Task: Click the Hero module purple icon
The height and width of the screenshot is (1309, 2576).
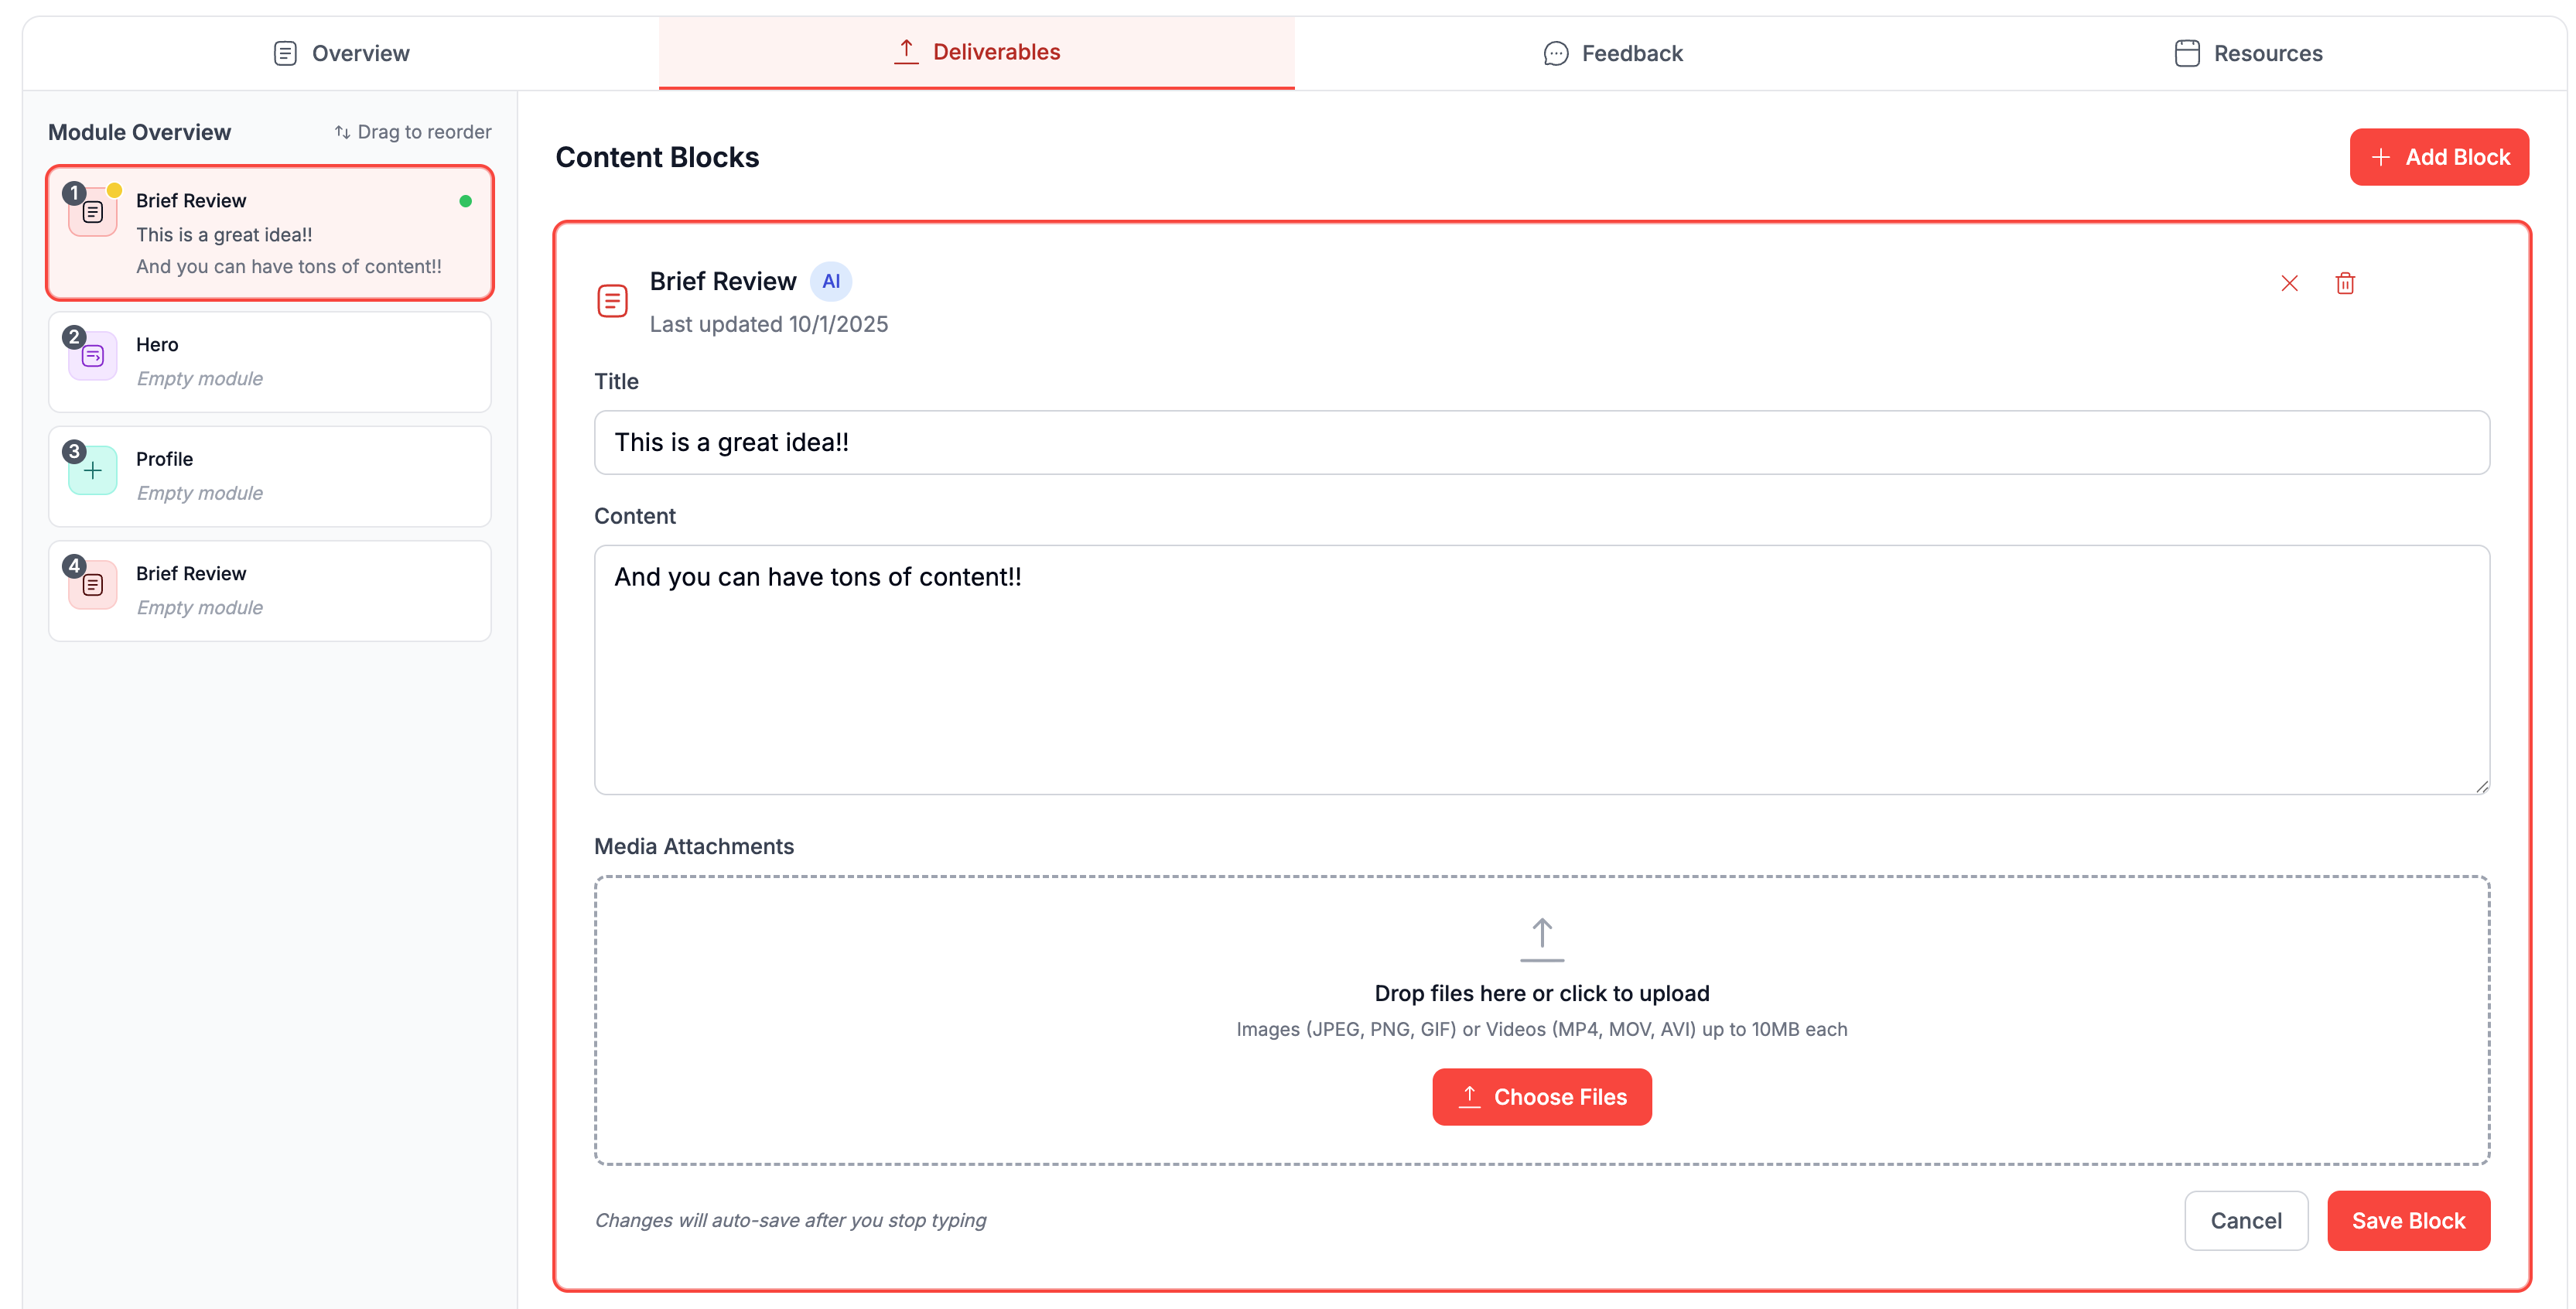Action: (x=93, y=357)
